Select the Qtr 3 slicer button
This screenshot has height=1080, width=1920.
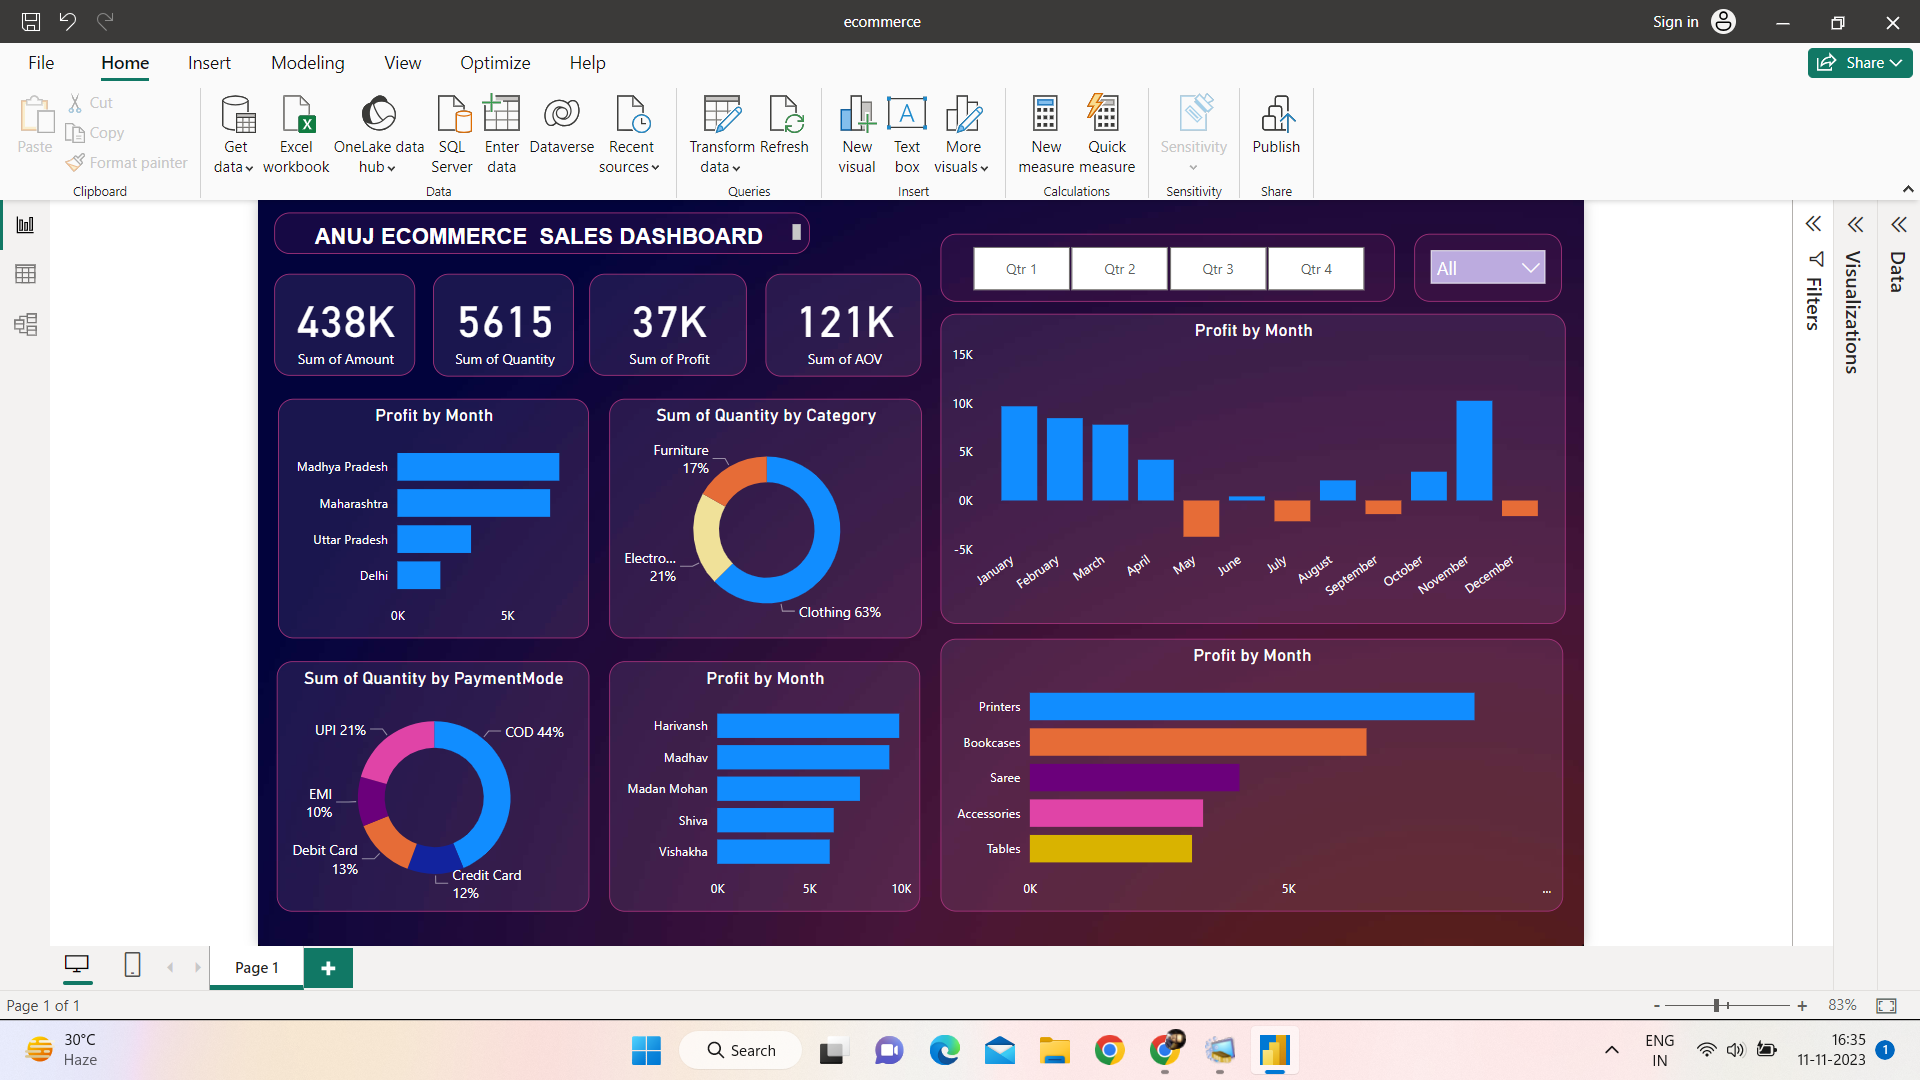(x=1217, y=268)
